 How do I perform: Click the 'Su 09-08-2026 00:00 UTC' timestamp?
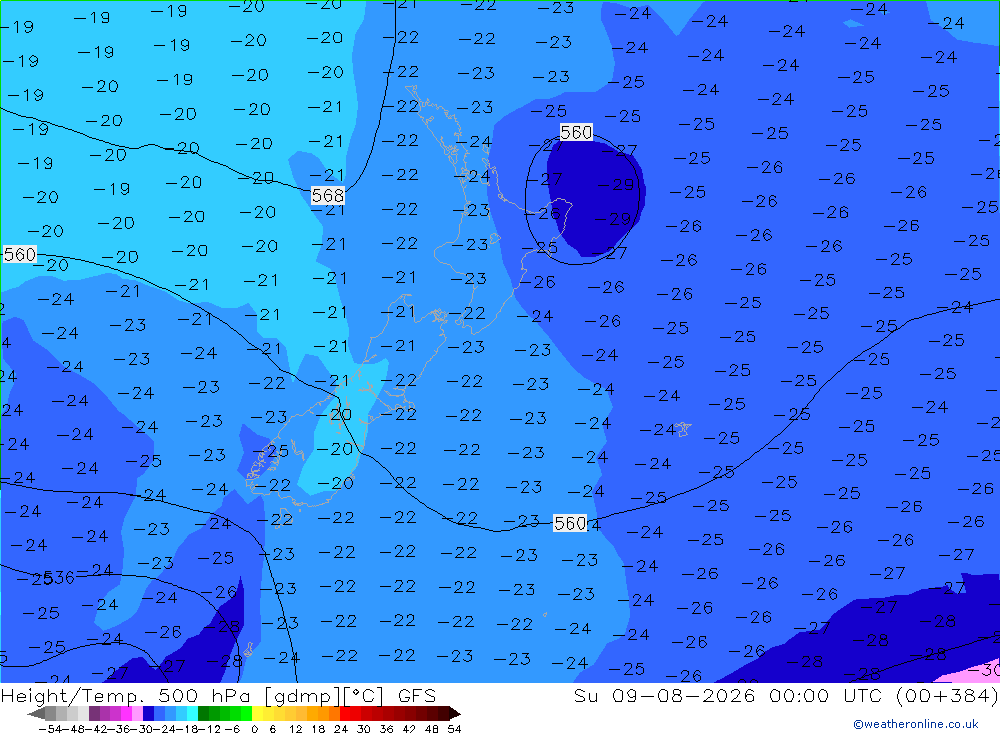coord(730,695)
